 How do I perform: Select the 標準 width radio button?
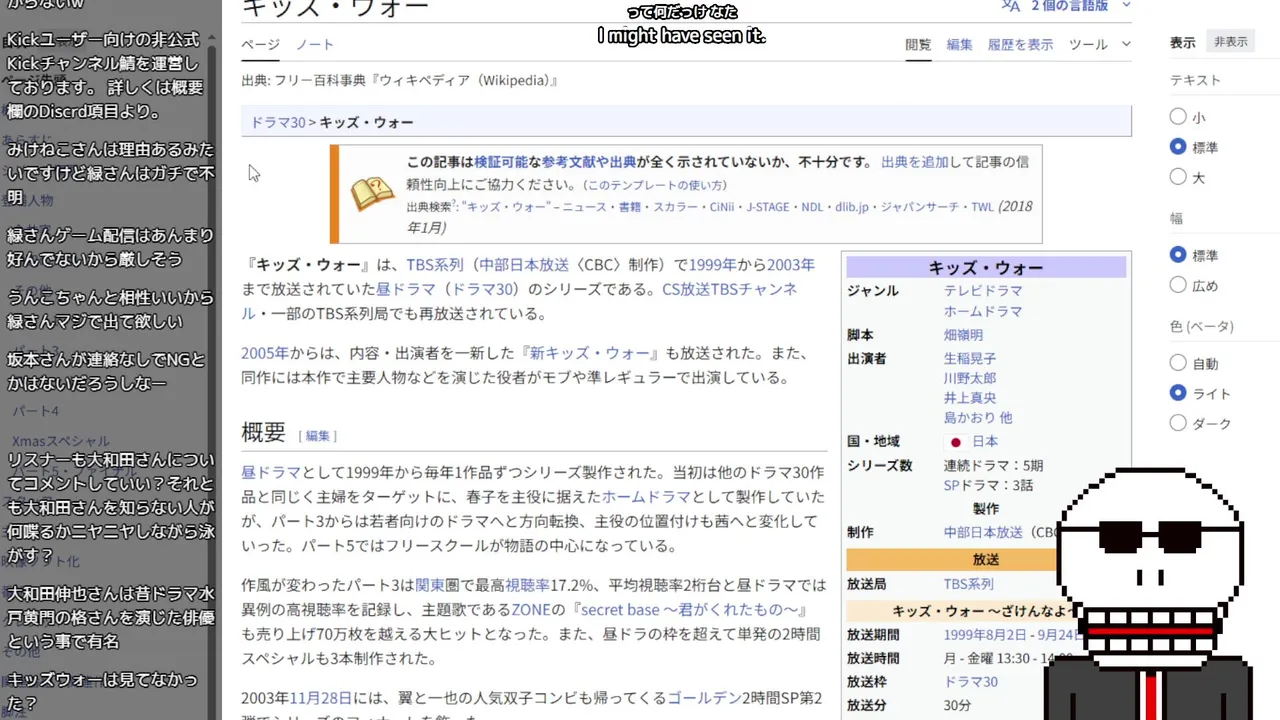click(1178, 255)
